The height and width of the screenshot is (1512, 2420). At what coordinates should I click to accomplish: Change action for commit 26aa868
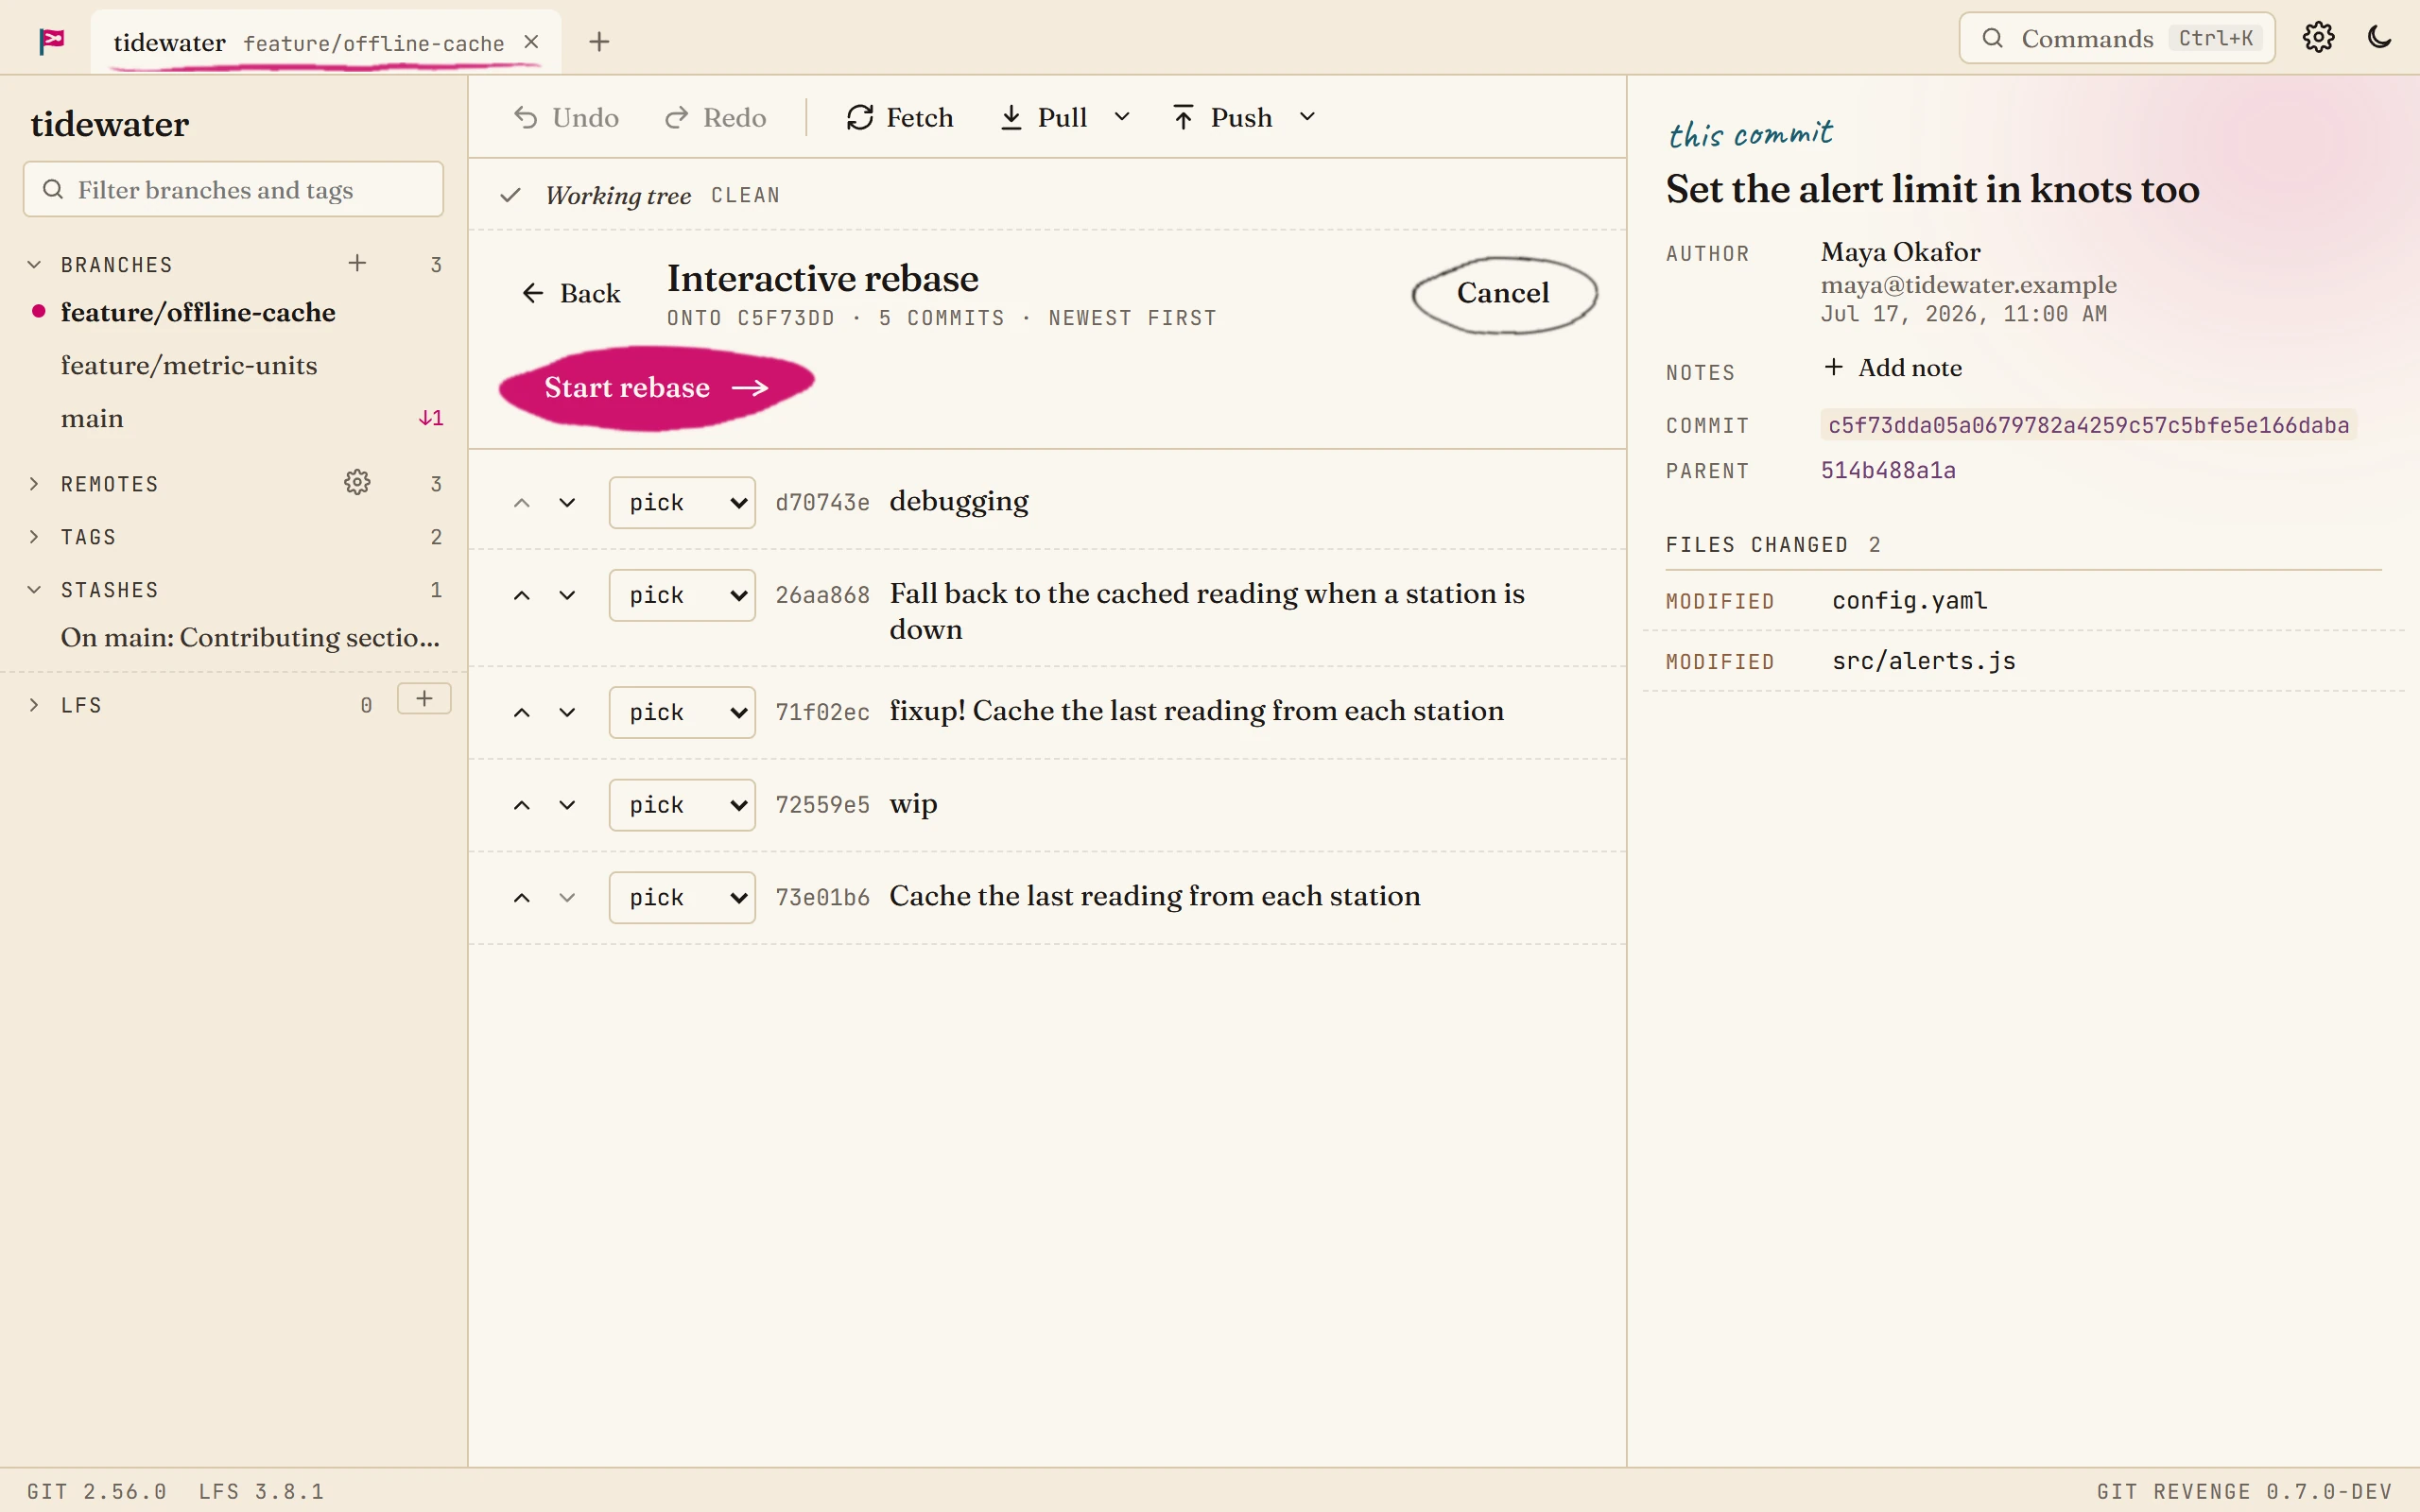click(x=682, y=595)
